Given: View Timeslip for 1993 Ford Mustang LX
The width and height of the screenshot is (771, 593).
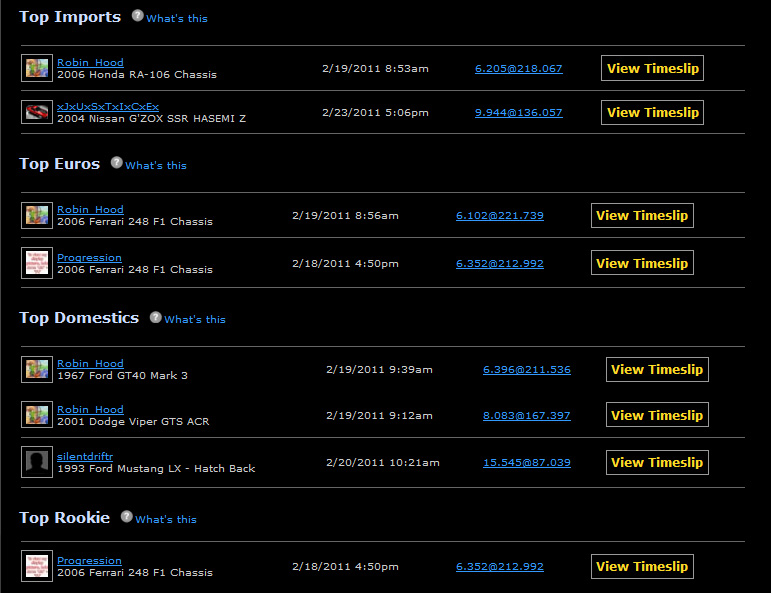Looking at the screenshot, I should [x=657, y=462].
